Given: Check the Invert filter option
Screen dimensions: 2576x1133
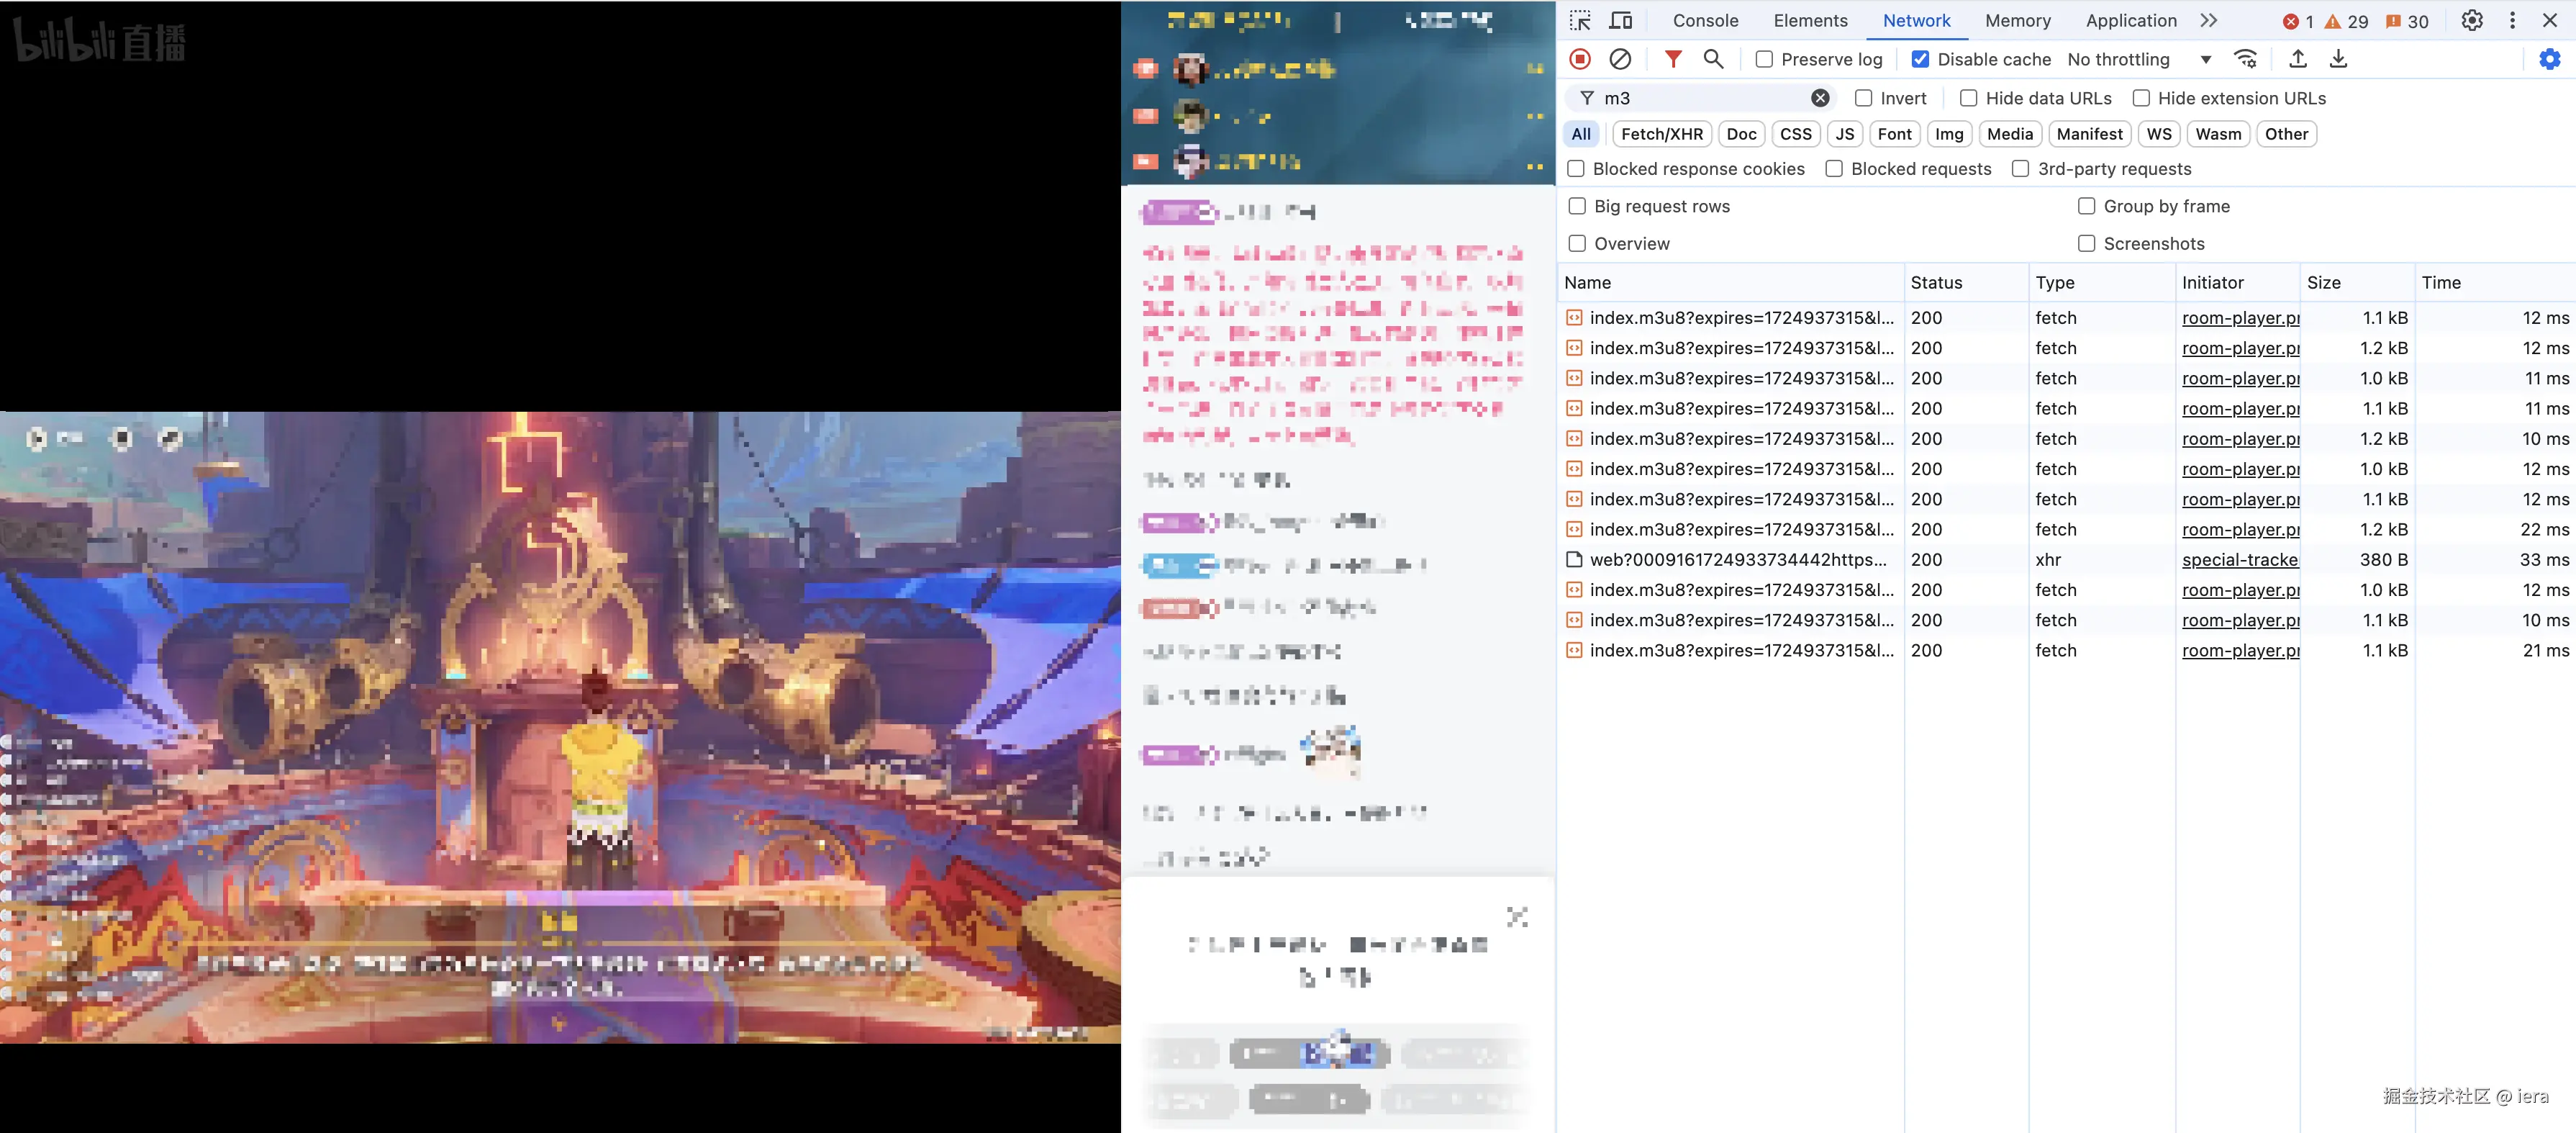Looking at the screenshot, I should pyautogui.click(x=1863, y=98).
